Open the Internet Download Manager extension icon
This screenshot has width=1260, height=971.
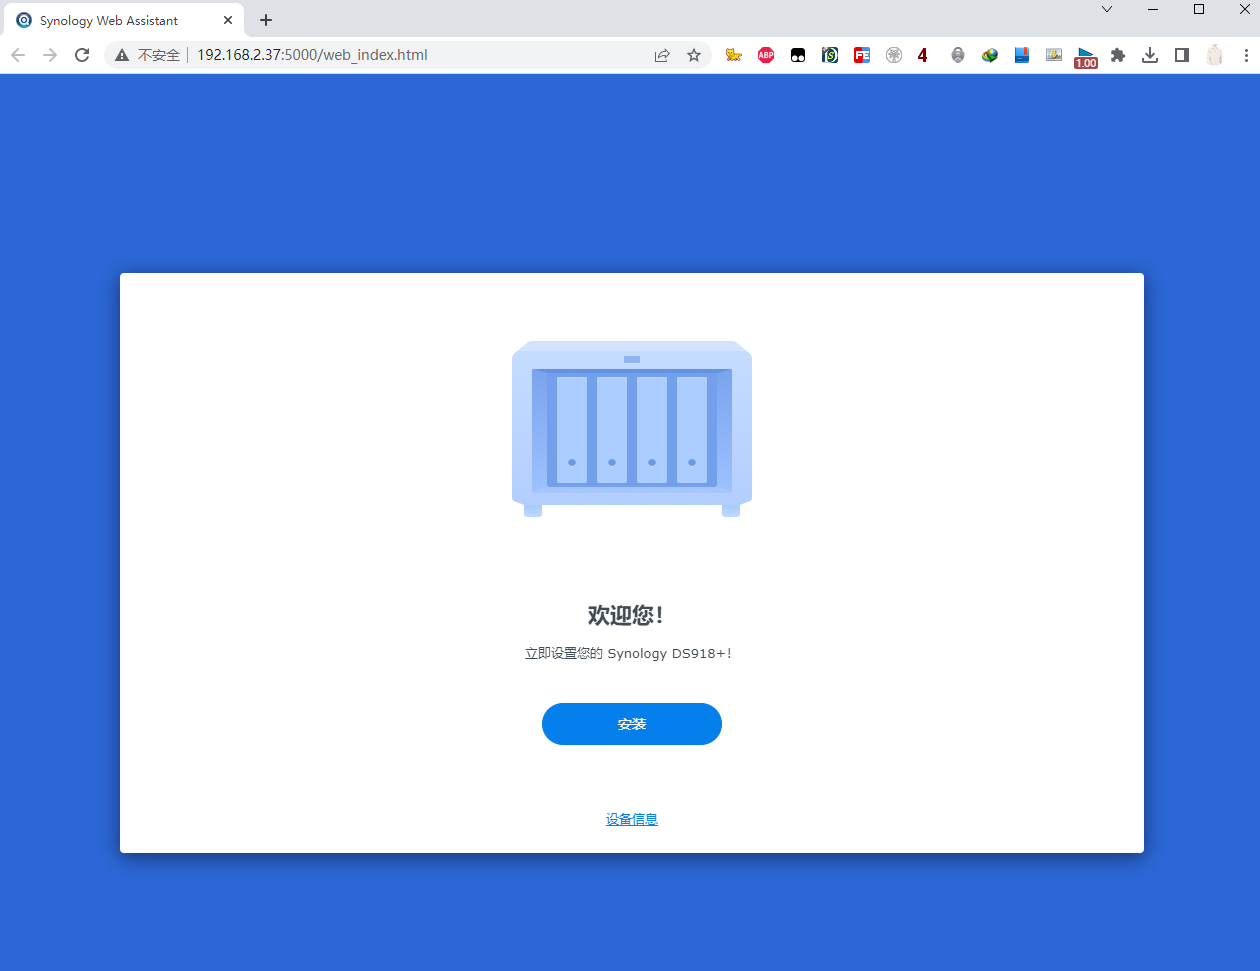pyautogui.click(x=990, y=55)
